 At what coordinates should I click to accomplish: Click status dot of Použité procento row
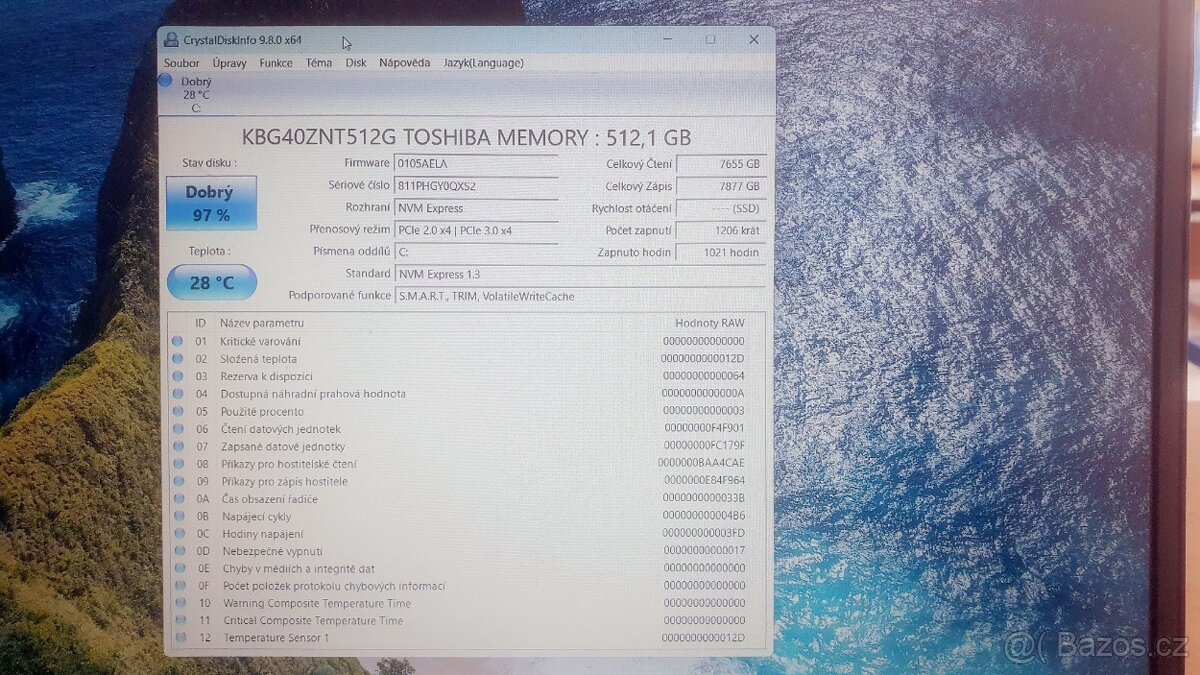pyautogui.click(x=178, y=411)
